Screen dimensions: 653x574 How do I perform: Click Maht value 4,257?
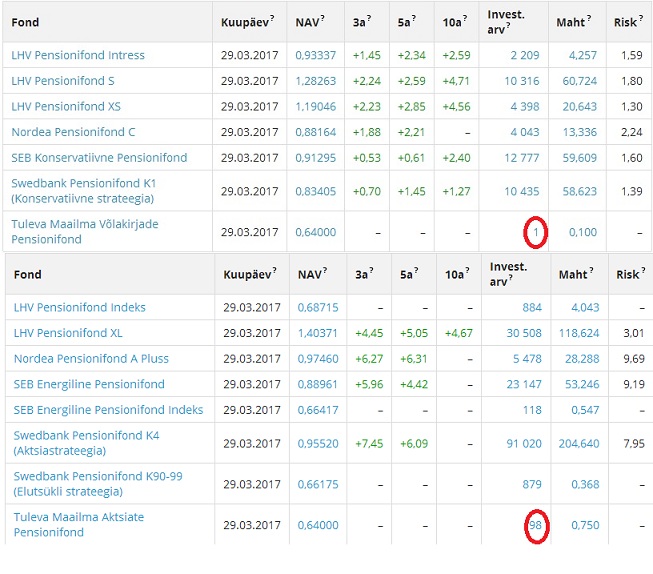583,55
